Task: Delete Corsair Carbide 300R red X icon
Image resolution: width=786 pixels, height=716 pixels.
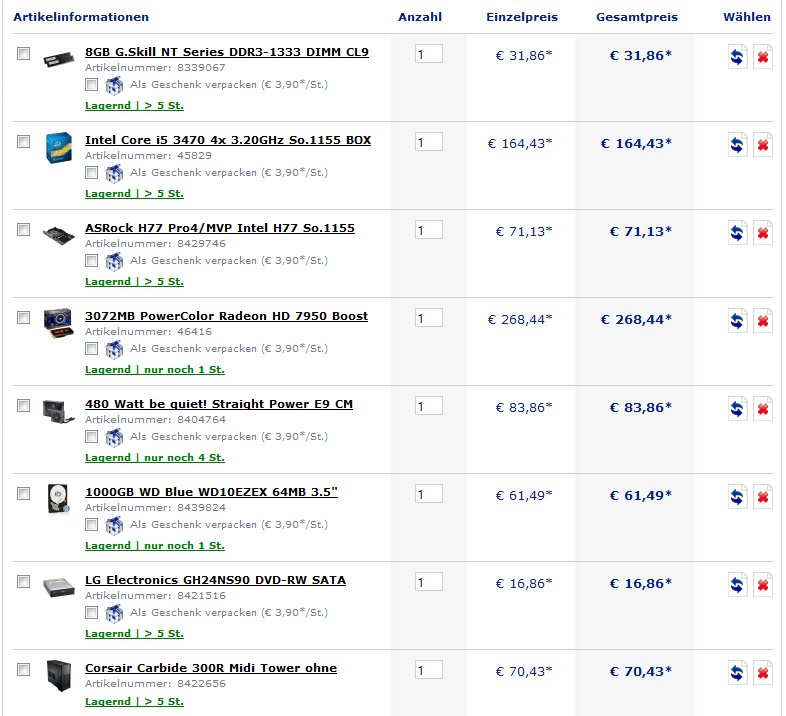Action: tap(762, 673)
